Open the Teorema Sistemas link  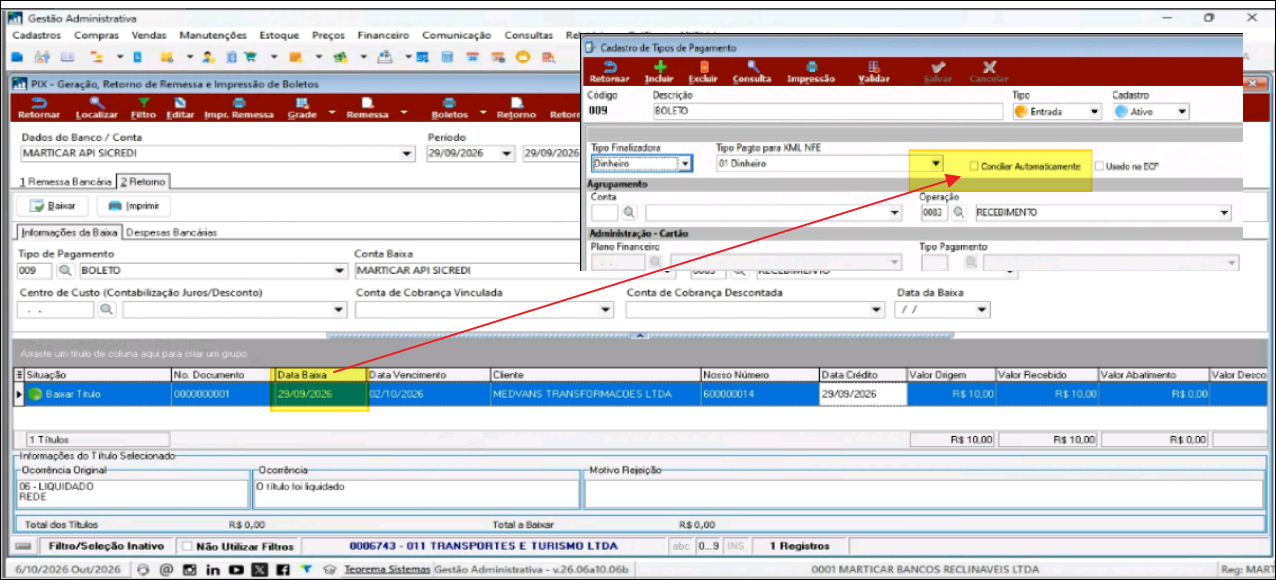[x=387, y=570]
